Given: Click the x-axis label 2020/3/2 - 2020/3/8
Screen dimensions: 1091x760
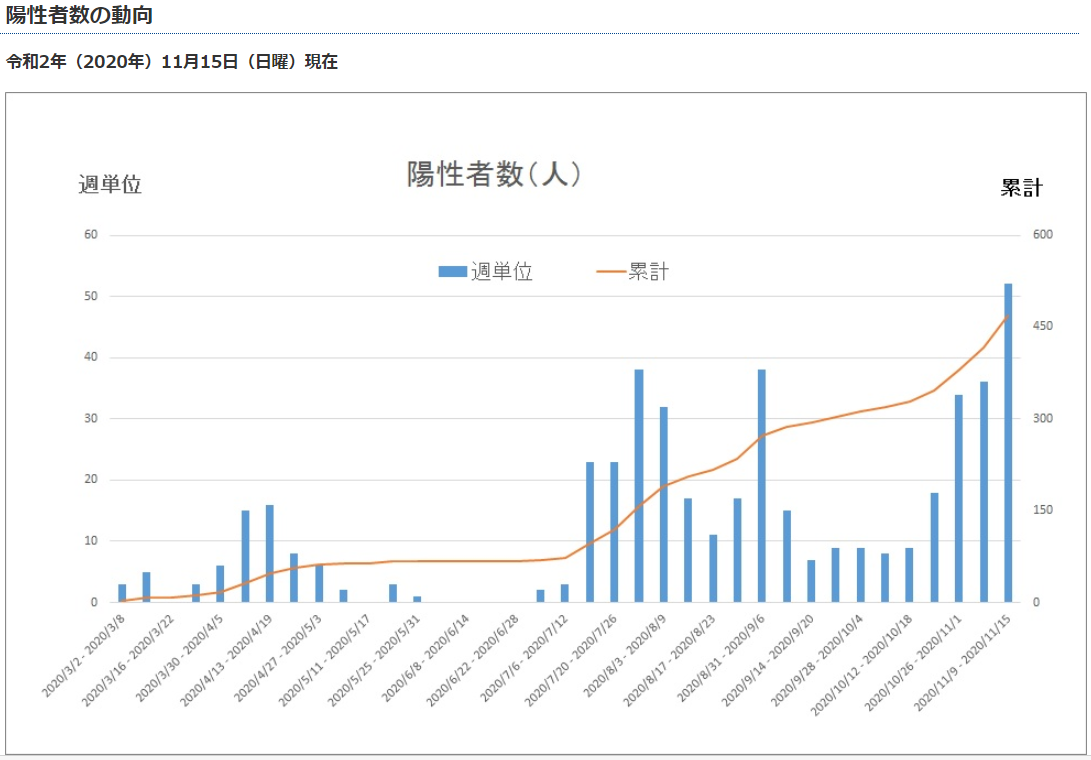Looking at the screenshot, I should tap(84, 656).
